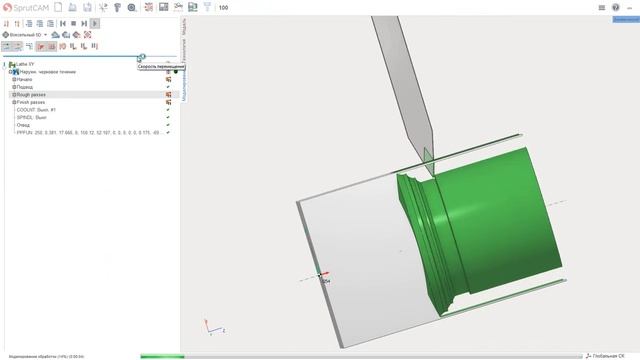Click the simulation progress bar at the bottom
This screenshot has height=360, width=640.
pyautogui.click(x=361, y=357)
